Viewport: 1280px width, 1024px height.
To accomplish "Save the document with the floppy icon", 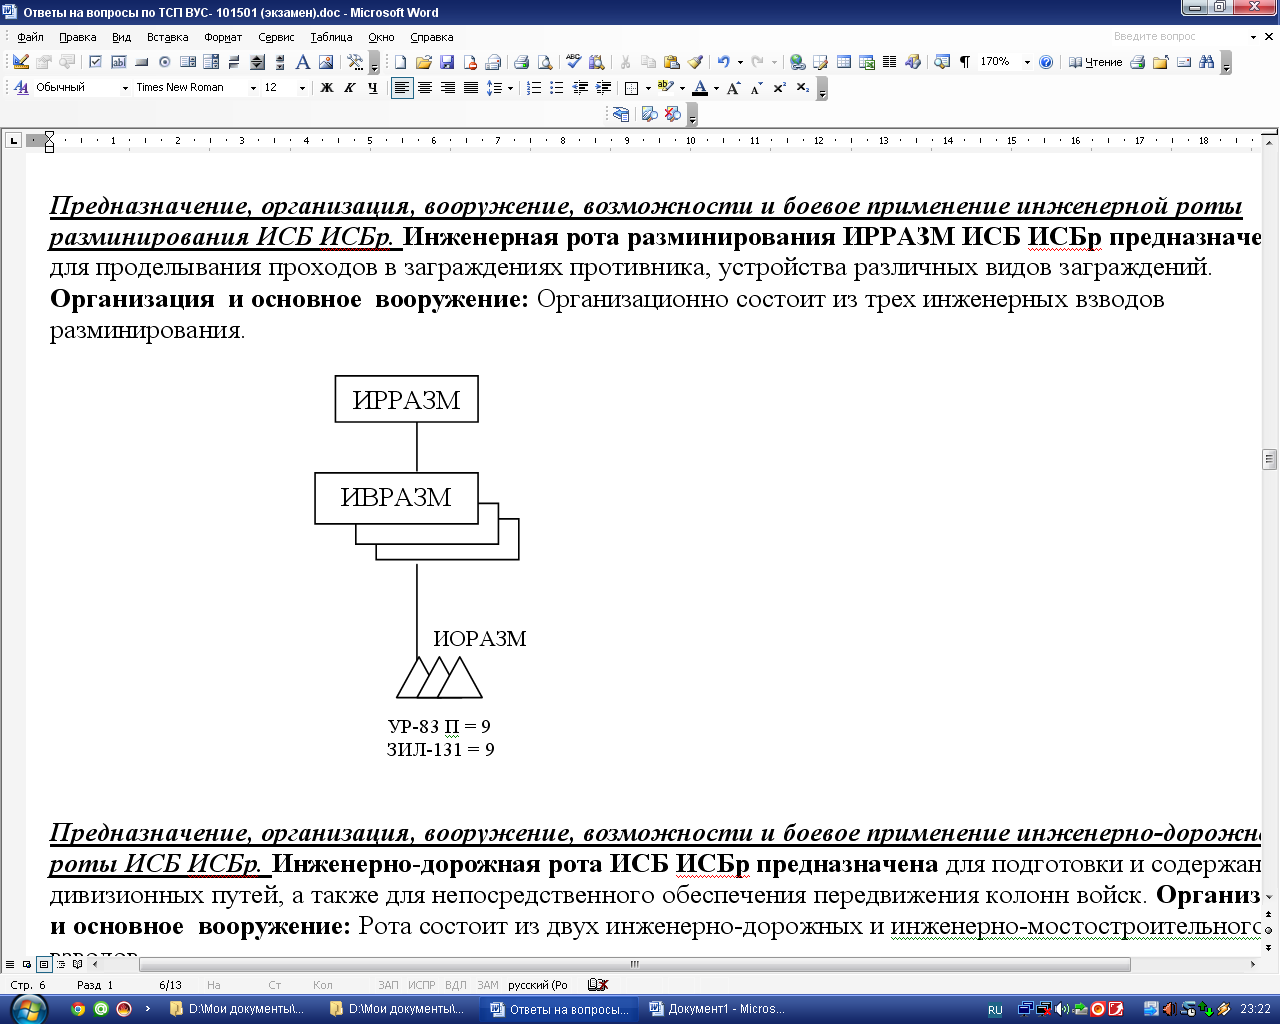I will point(447,62).
